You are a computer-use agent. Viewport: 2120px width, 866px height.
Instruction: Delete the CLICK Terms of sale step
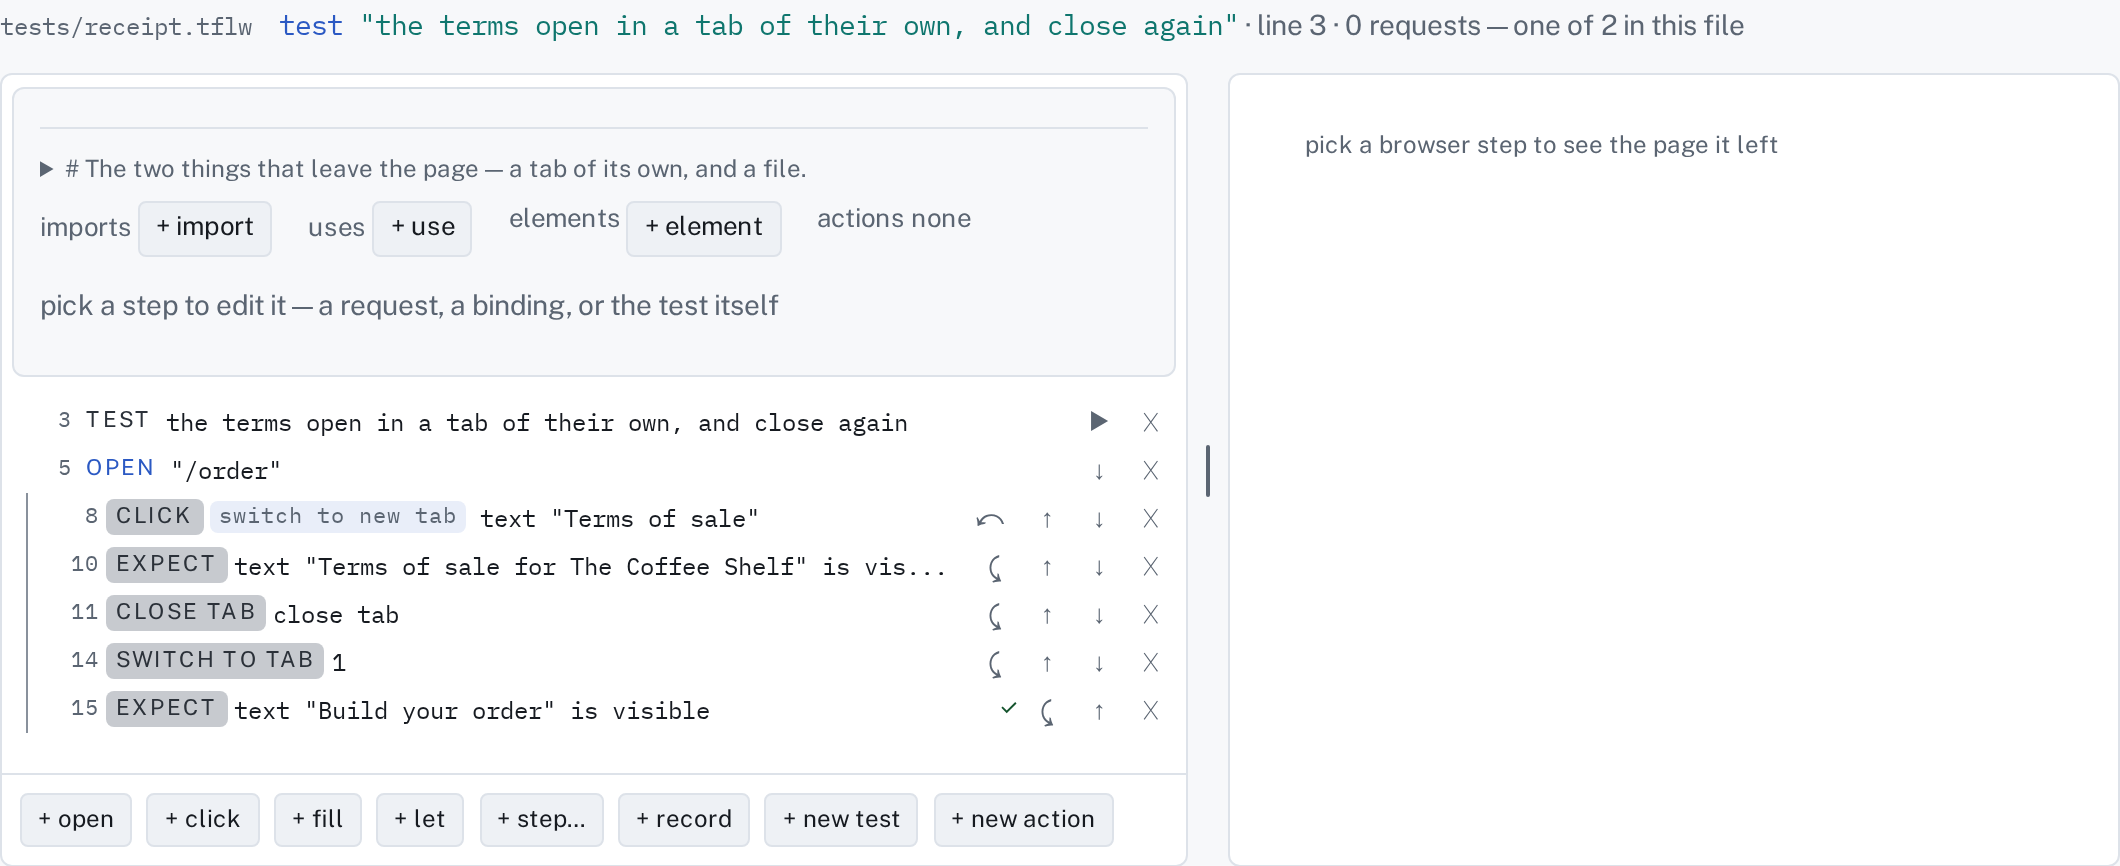tap(1151, 519)
